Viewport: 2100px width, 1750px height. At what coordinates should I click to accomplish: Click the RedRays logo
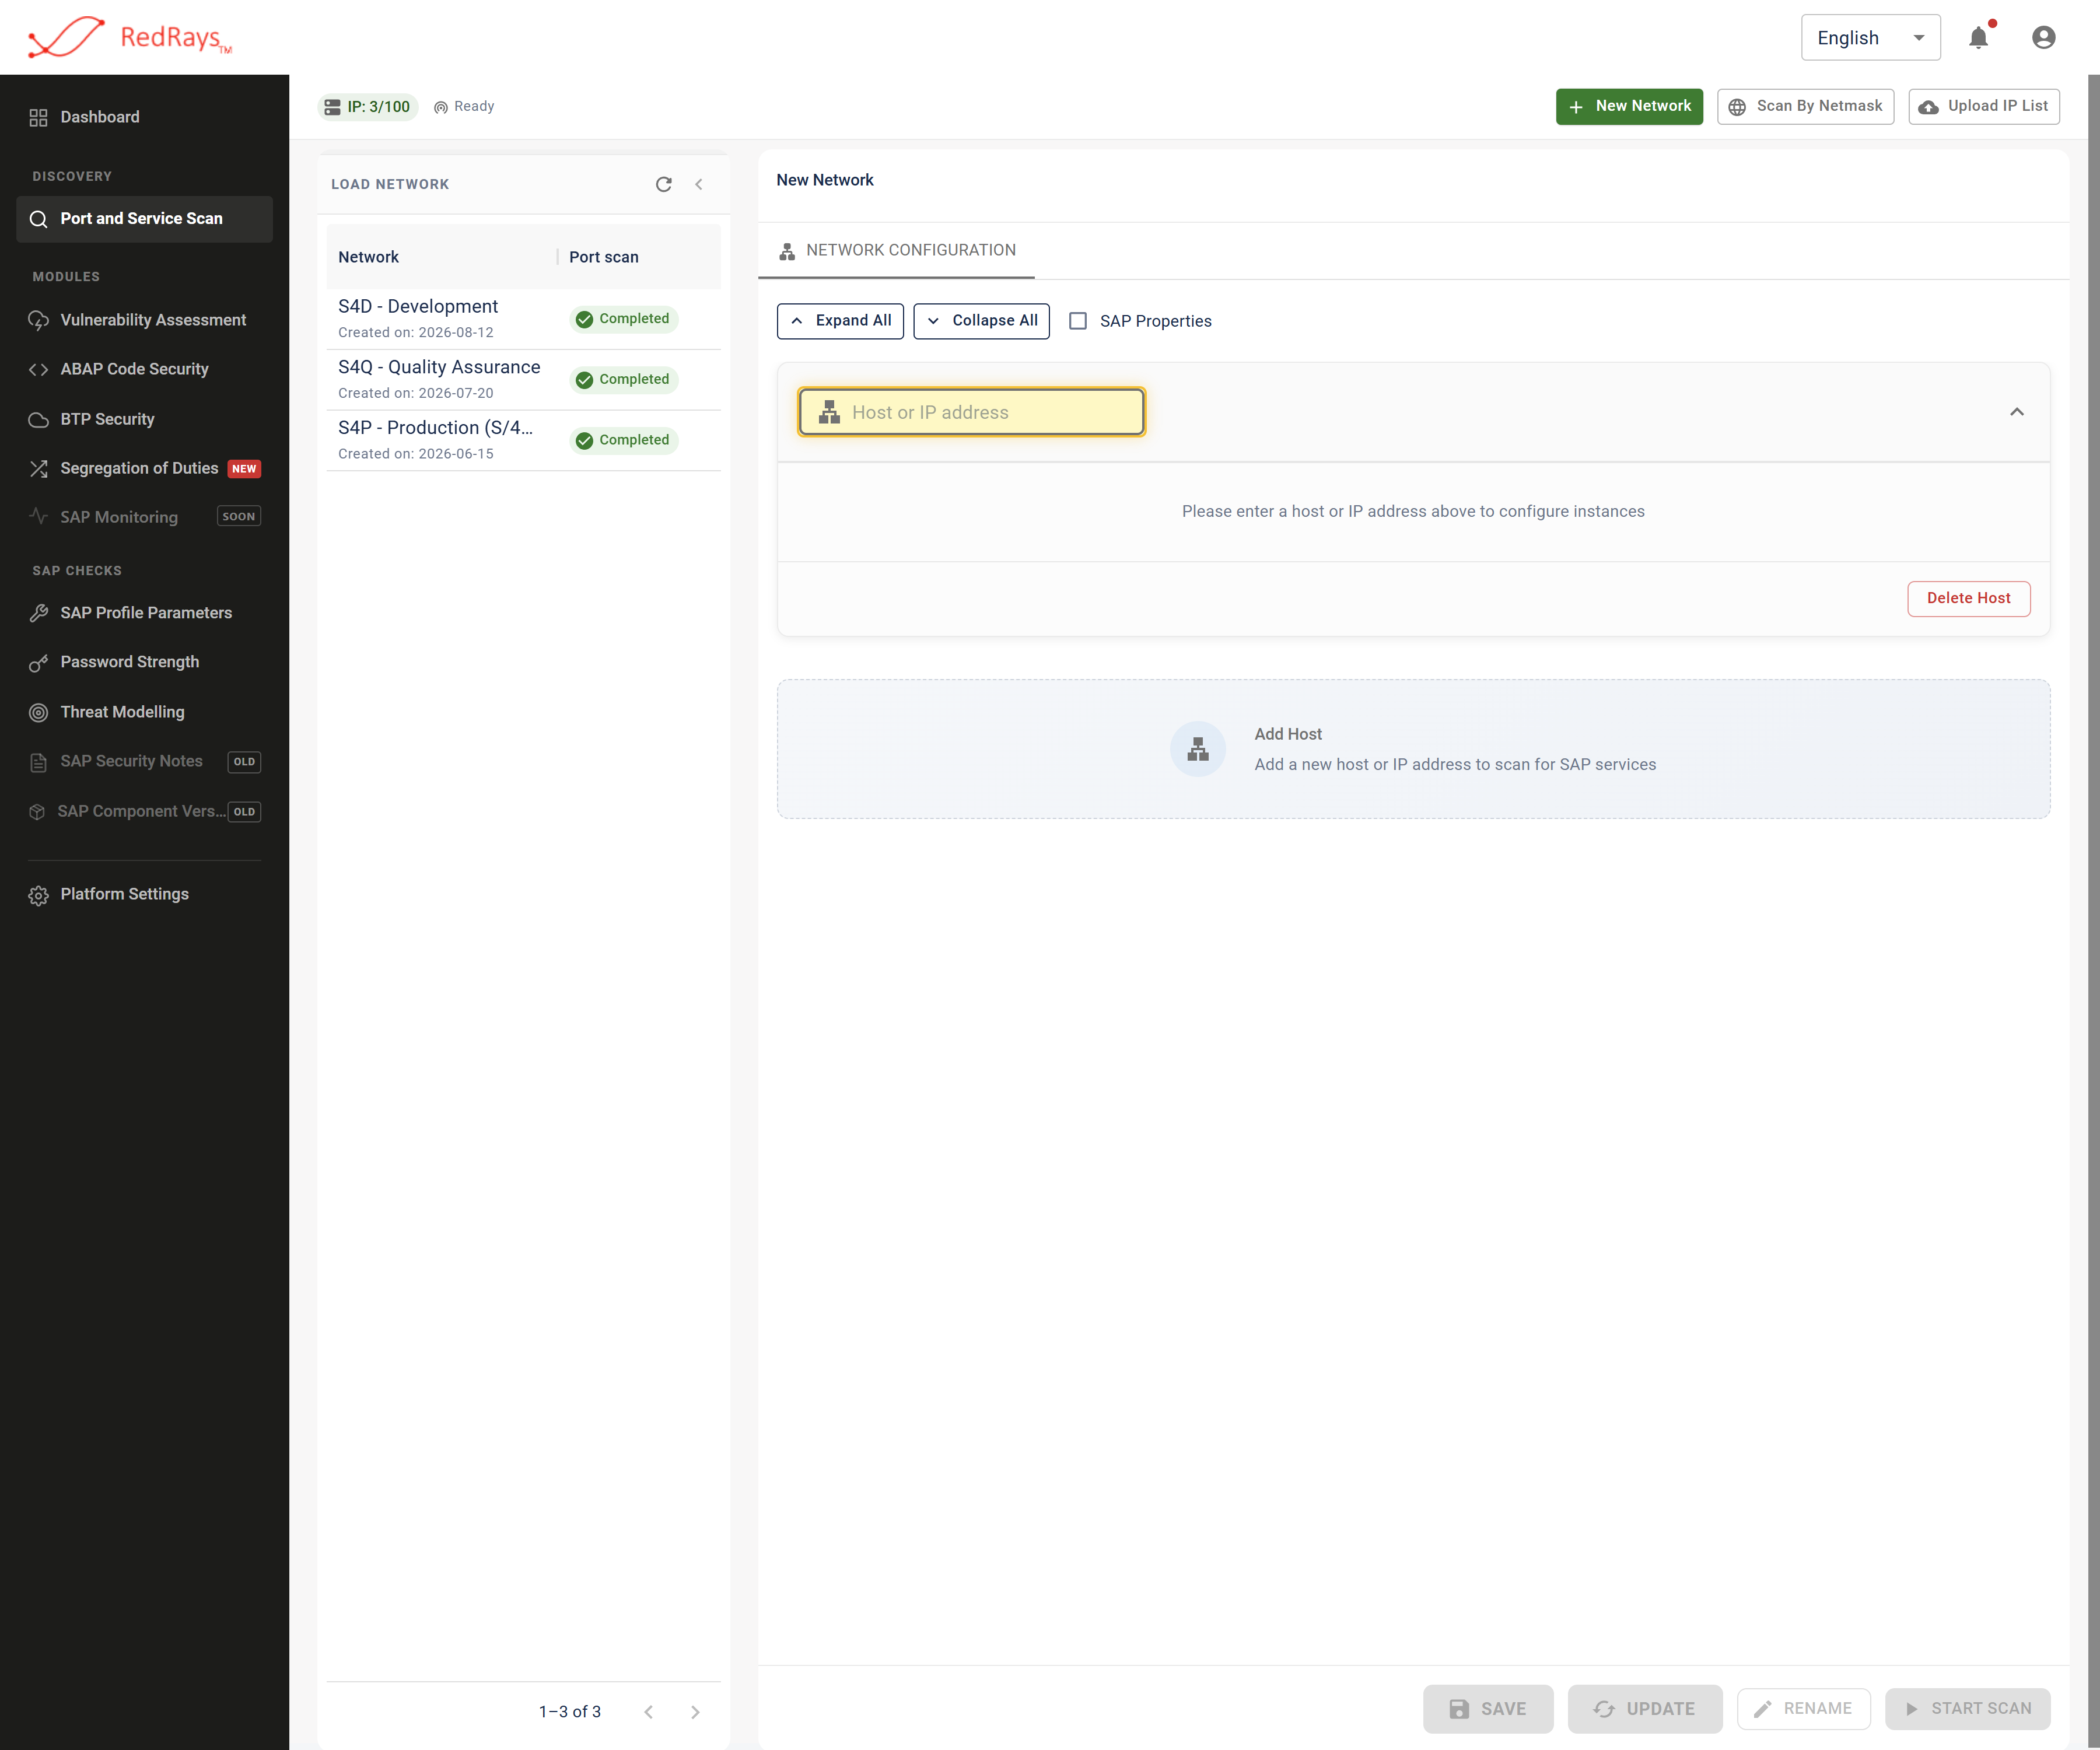click(x=130, y=38)
